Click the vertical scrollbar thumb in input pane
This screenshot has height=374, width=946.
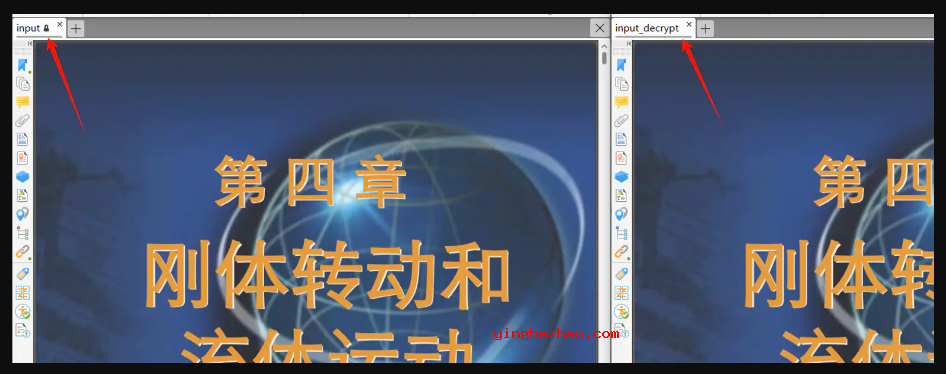(x=604, y=58)
